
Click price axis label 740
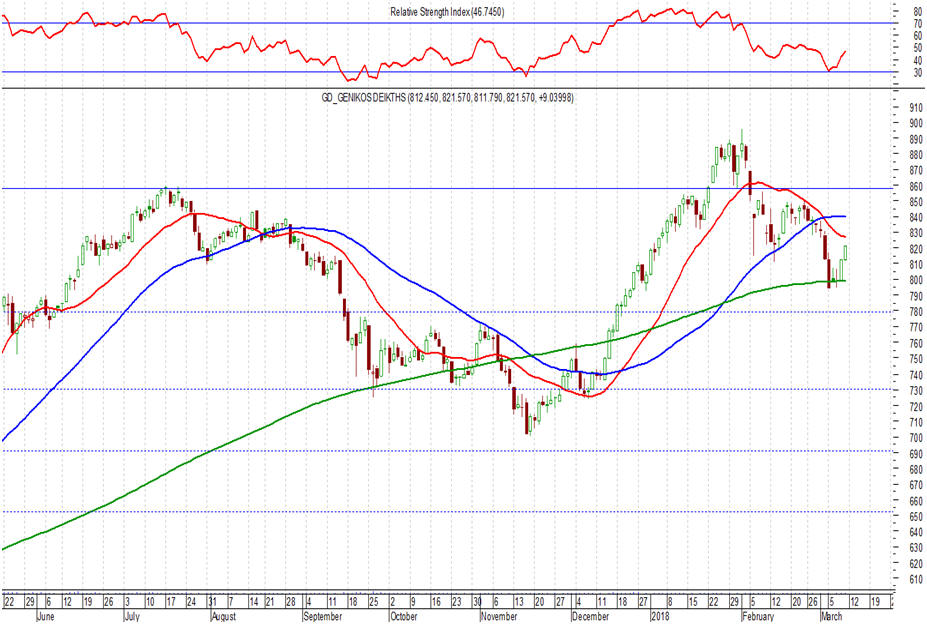point(916,375)
